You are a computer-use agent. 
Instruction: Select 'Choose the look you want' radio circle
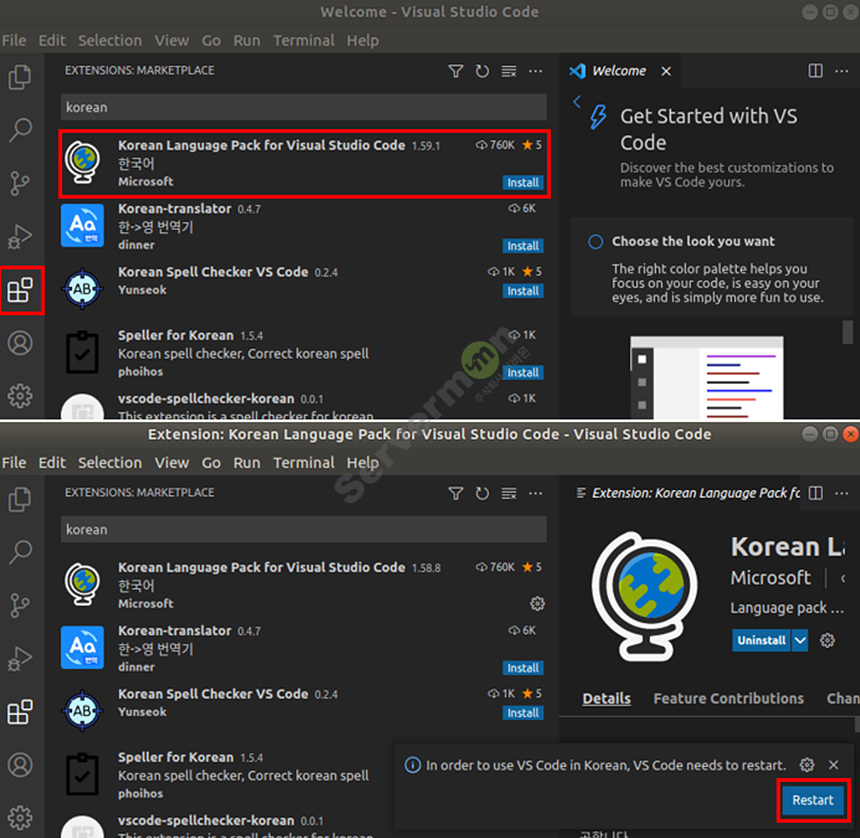click(x=595, y=242)
